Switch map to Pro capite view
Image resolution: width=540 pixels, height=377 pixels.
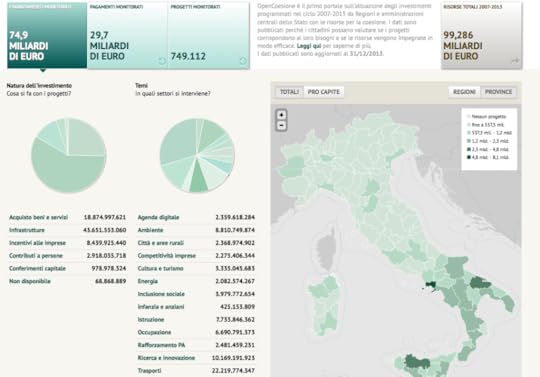[323, 92]
